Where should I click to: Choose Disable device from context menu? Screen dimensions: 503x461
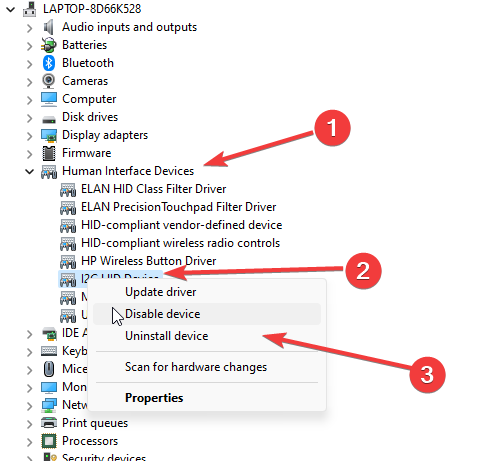pos(207,314)
